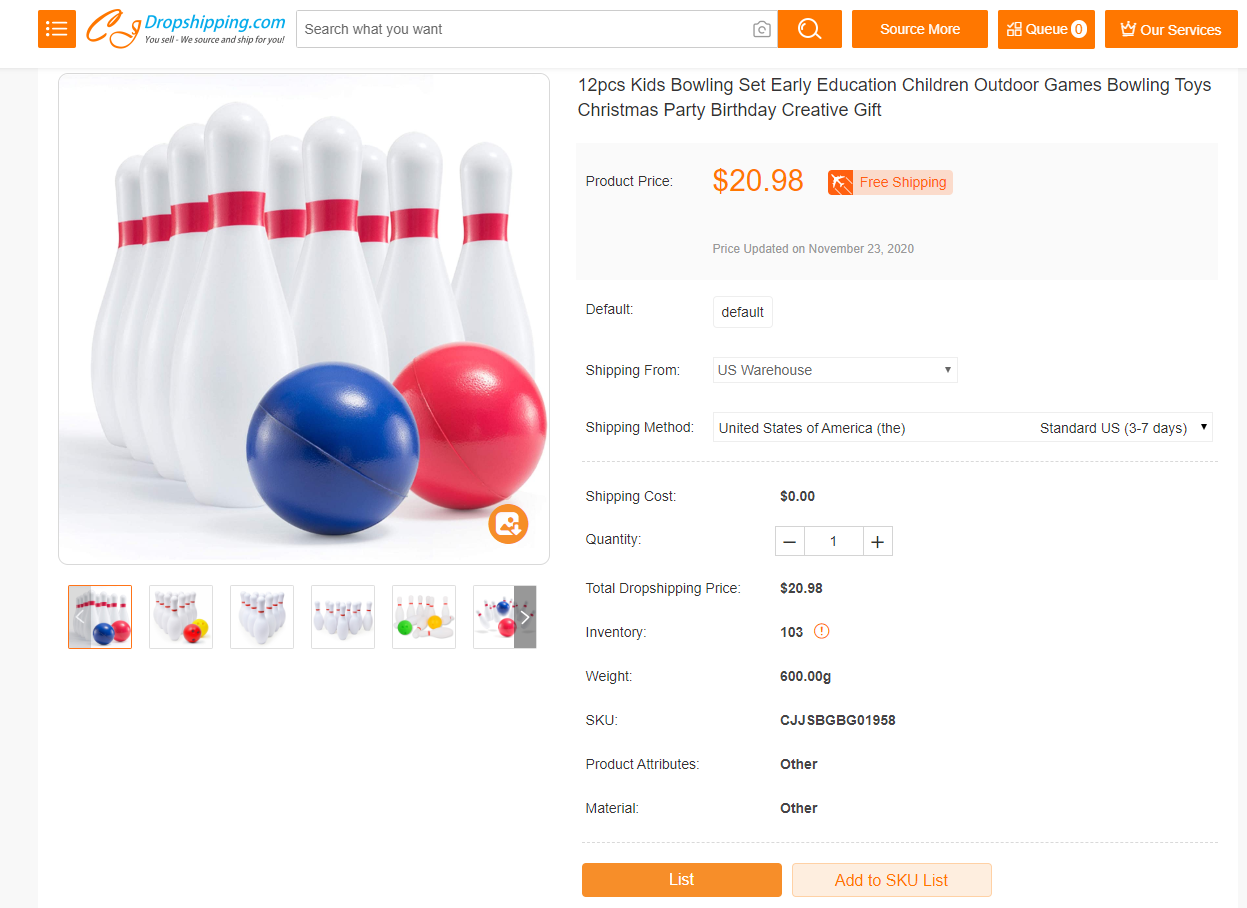
Task: Show next thumbnails with right arrow
Action: pos(525,617)
